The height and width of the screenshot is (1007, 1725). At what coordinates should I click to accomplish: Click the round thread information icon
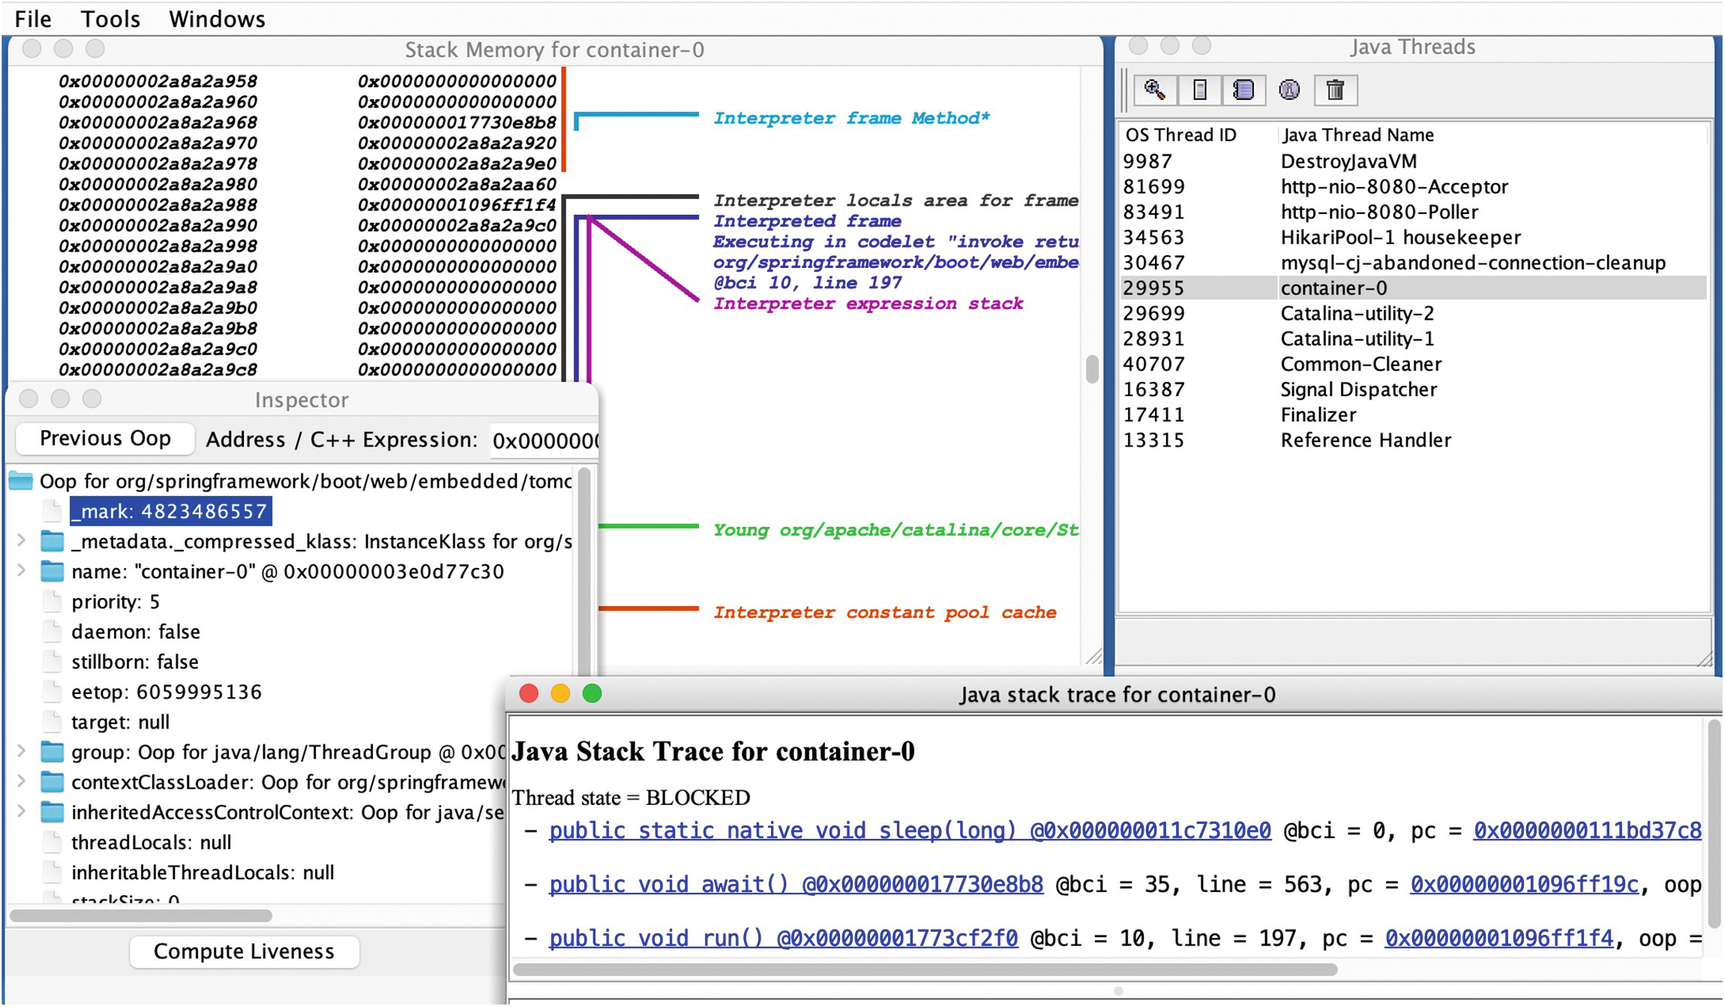1289,90
